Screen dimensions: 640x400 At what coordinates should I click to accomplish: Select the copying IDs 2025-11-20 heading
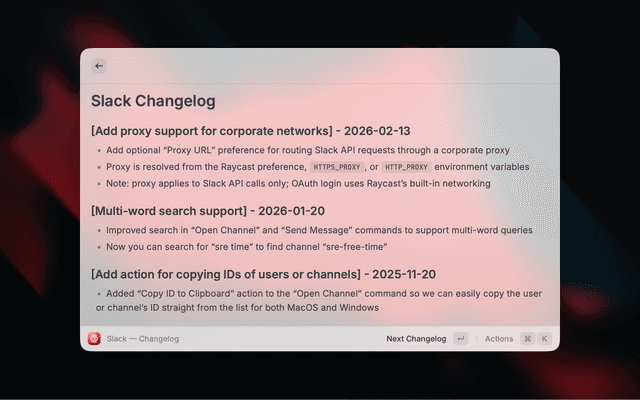click(263, 274)
